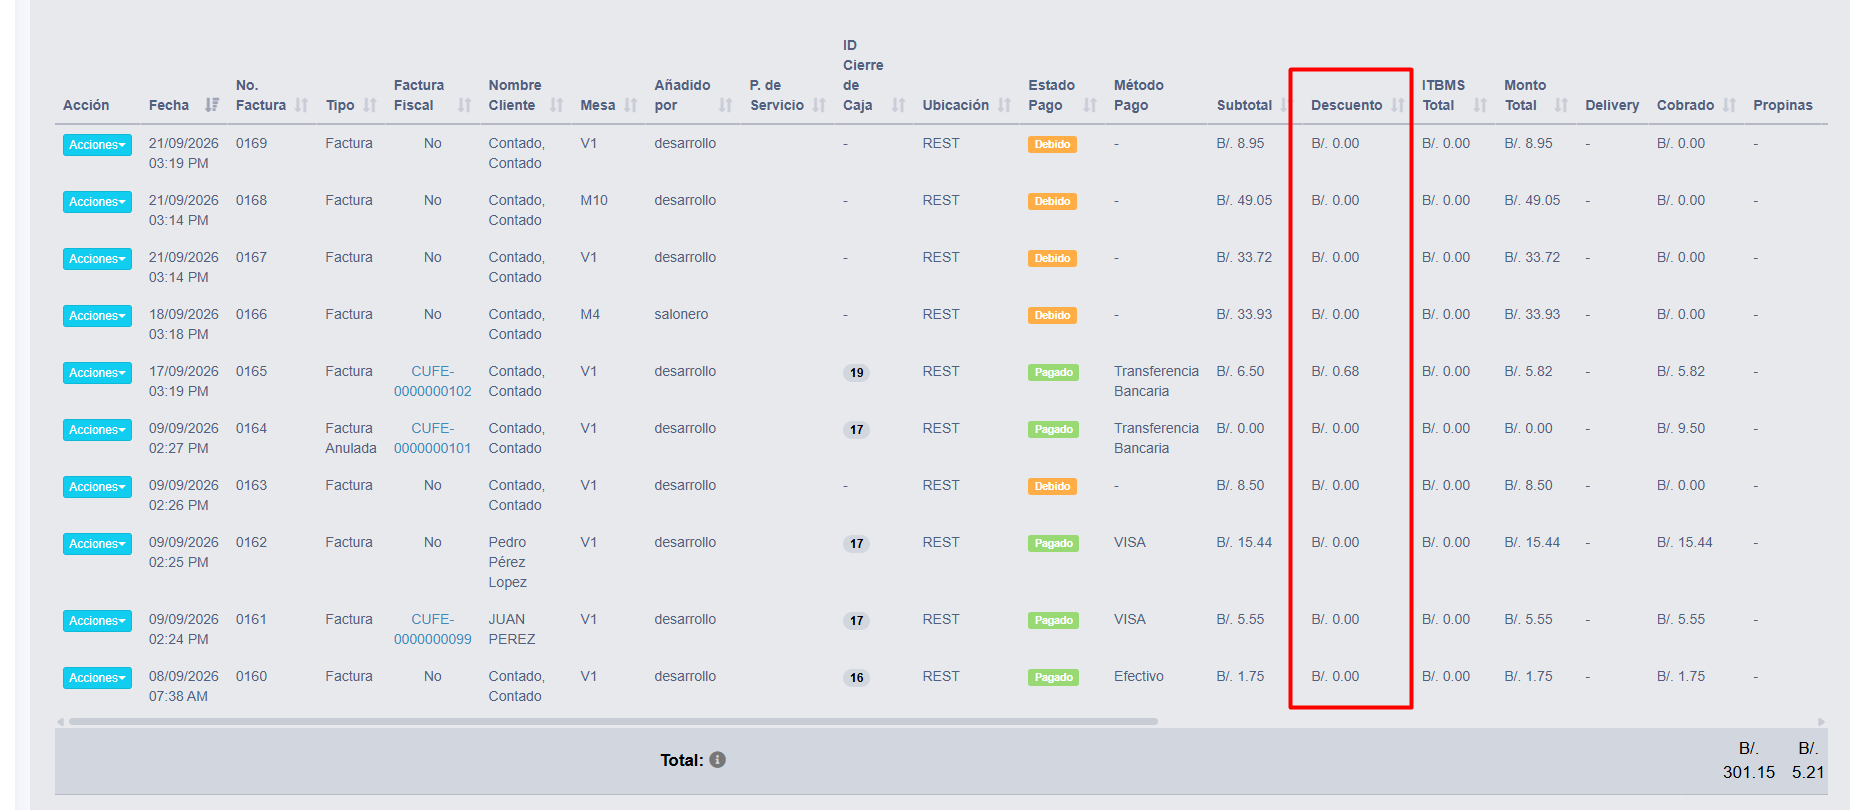The height and width of the screenshot is (810, 1850).
Task: Click cash closure badge 17 on invoice 0164
Action: point(857,430)
